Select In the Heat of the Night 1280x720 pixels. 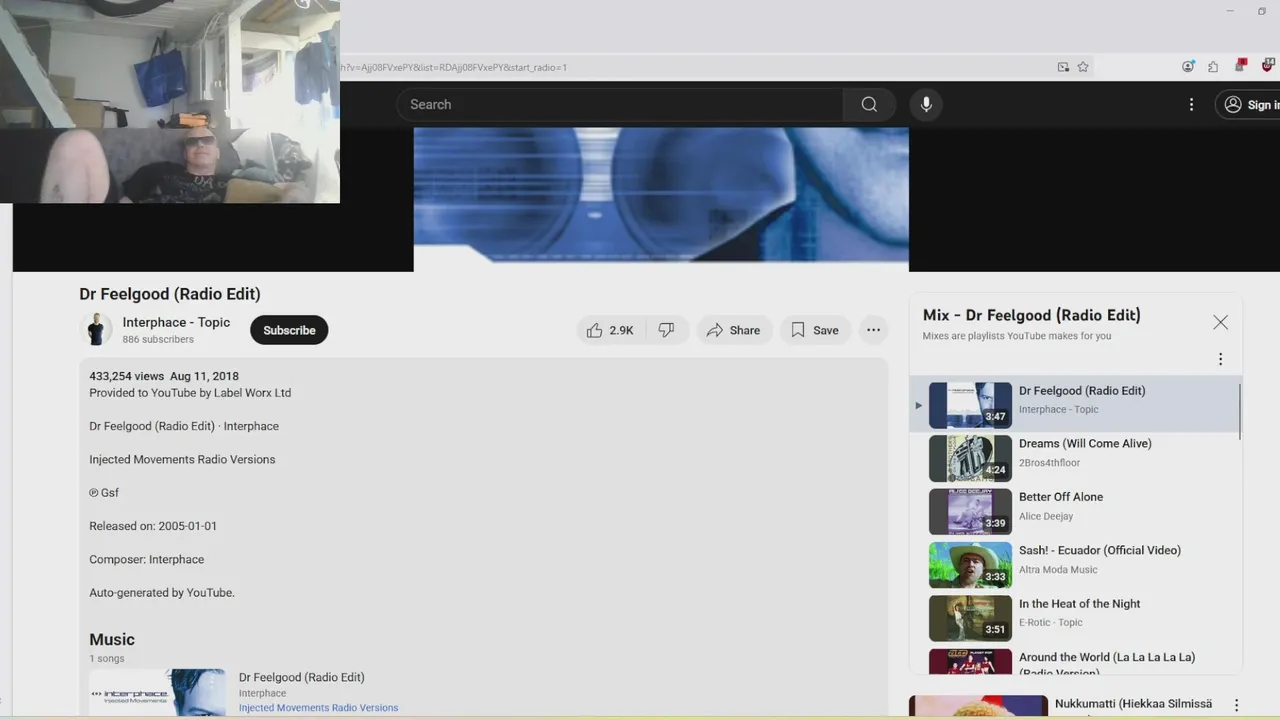(1080, 604)
